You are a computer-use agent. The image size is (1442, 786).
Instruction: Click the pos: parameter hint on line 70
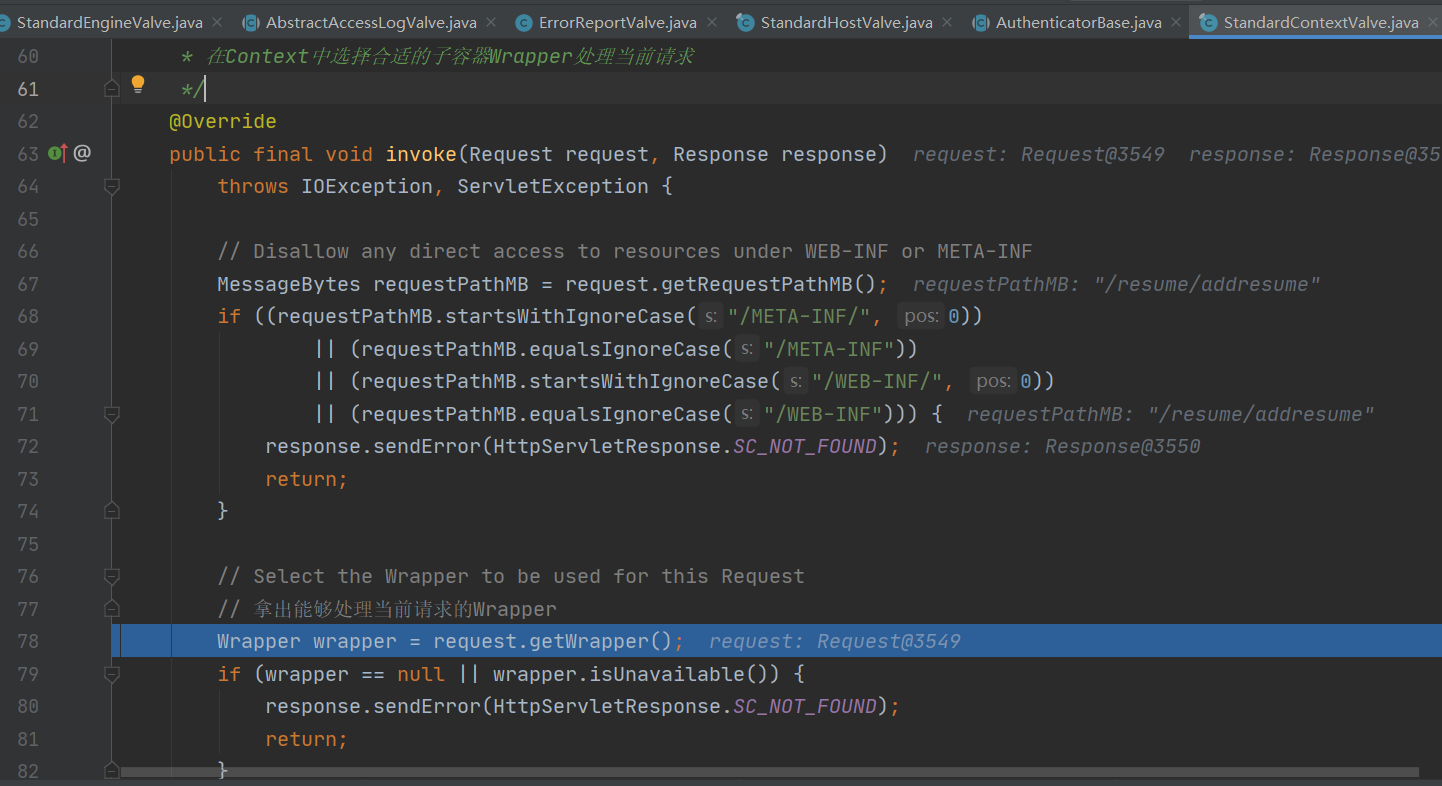993,381
